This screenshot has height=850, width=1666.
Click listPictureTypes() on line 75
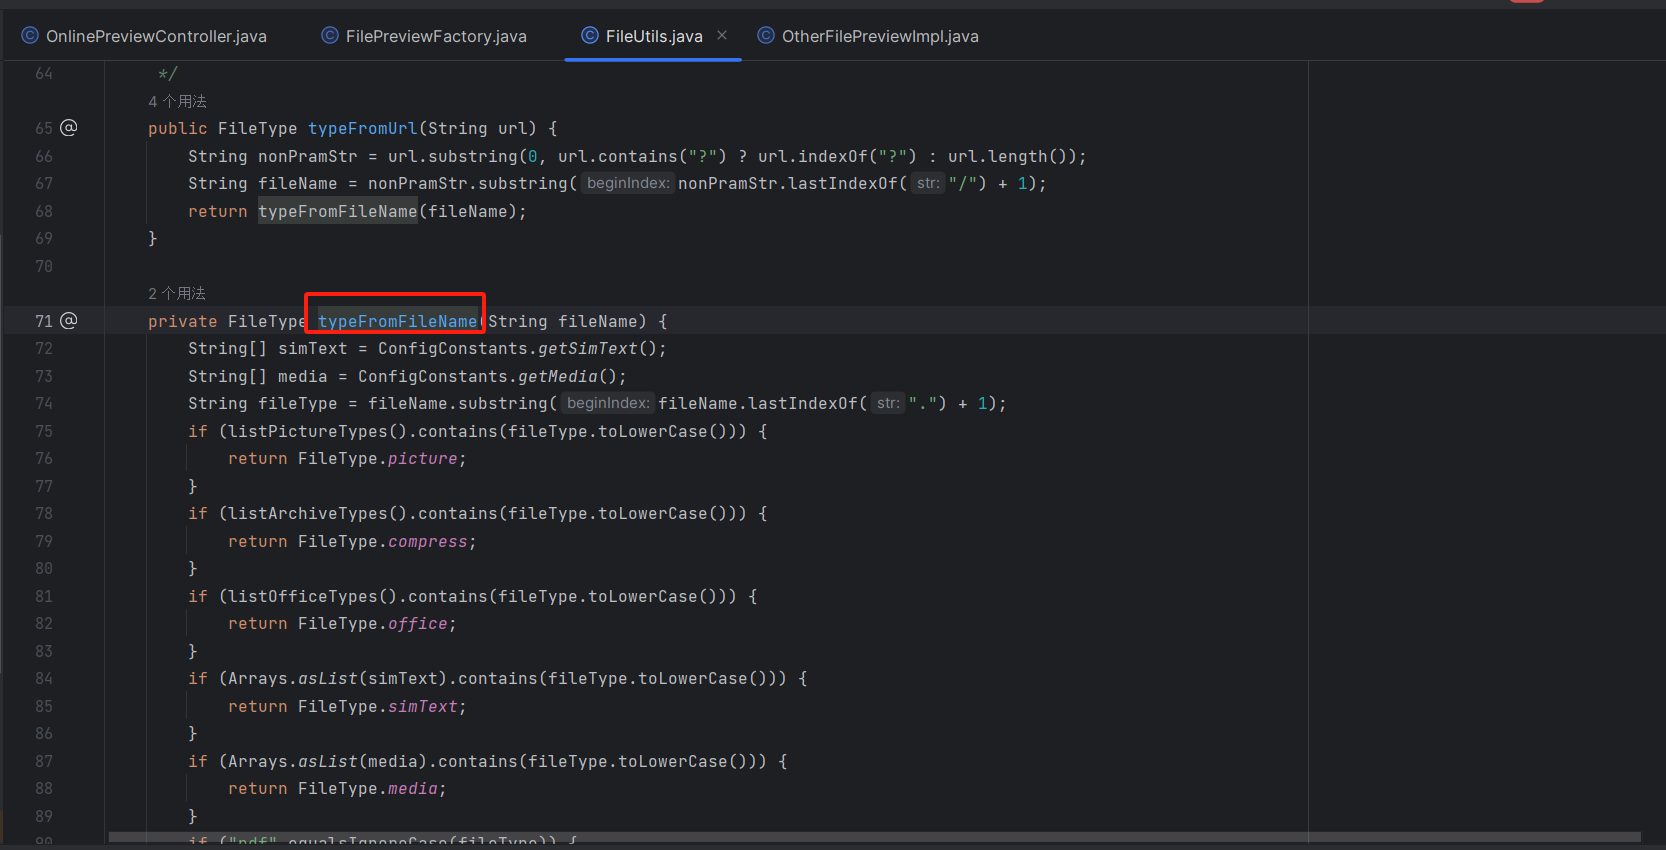[317, 431]
